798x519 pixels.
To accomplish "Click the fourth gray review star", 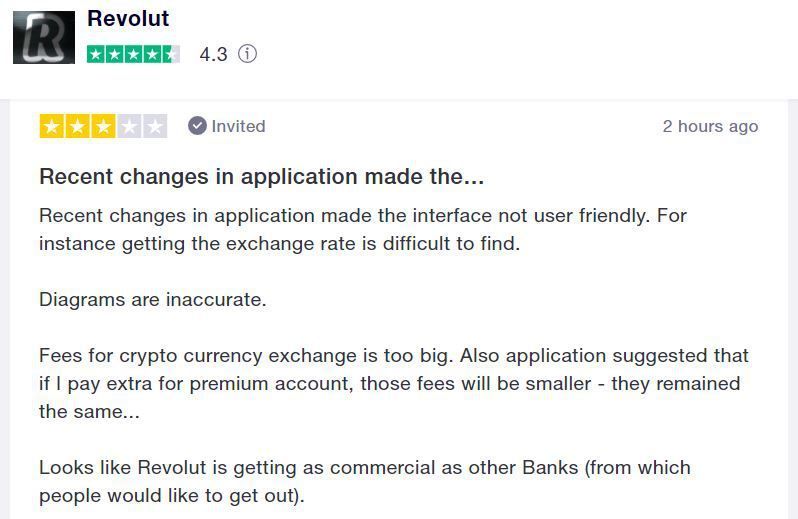I will coord(129,126).
